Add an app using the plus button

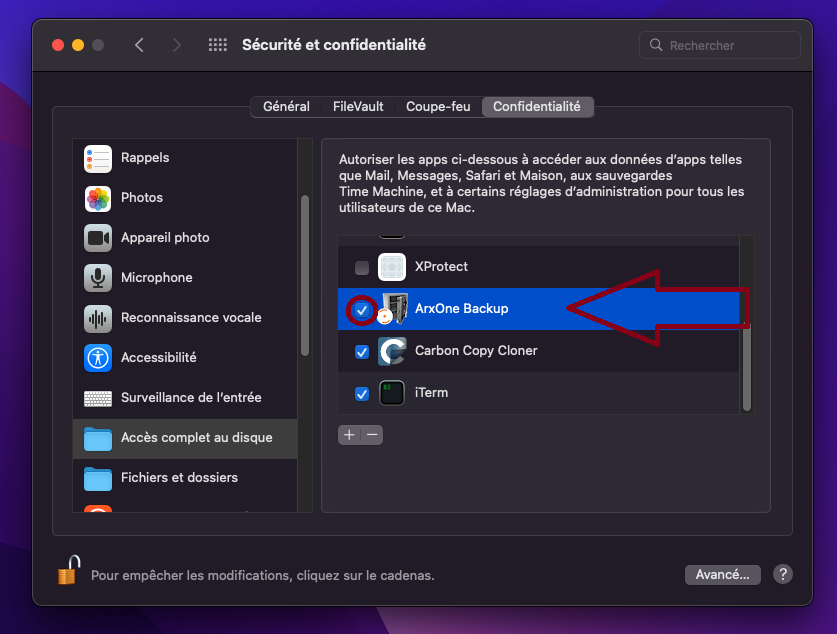(348, 435)
